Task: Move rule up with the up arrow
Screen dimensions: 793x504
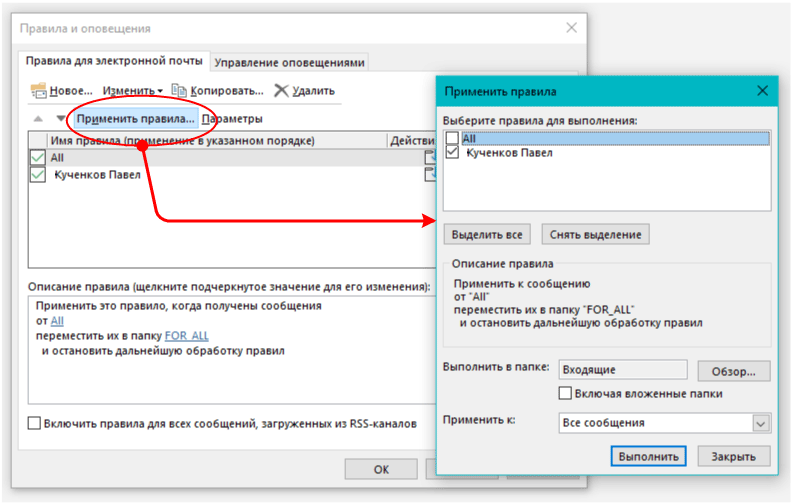Action: (x=36, y=119)
